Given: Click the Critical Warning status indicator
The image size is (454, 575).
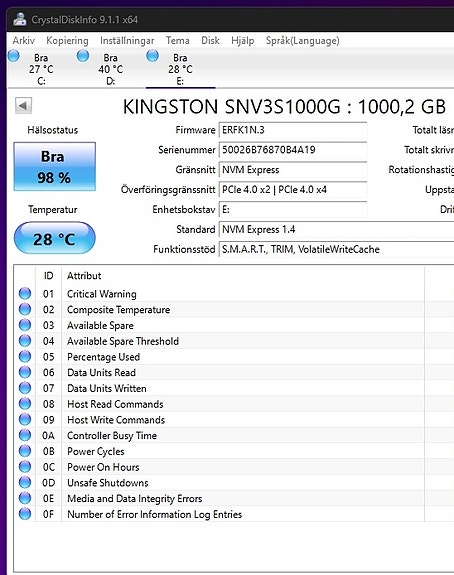Looking at the screenshot, I should click(25, 293).
